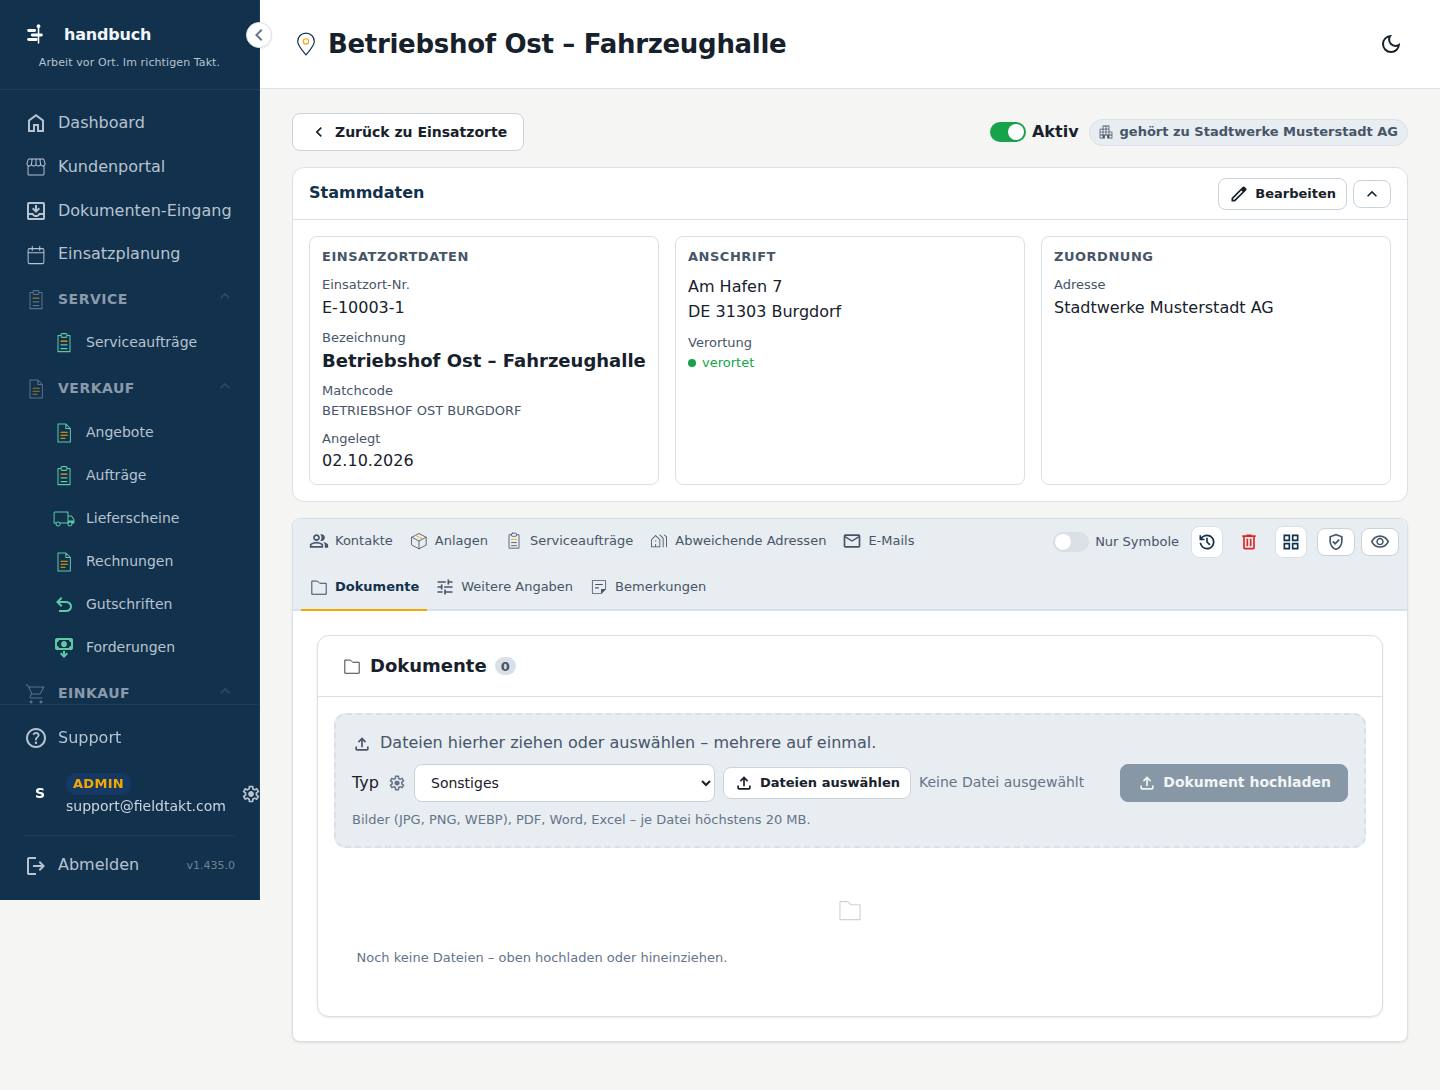Go to Dokumenten-Eingang

[x=130, y=211]
